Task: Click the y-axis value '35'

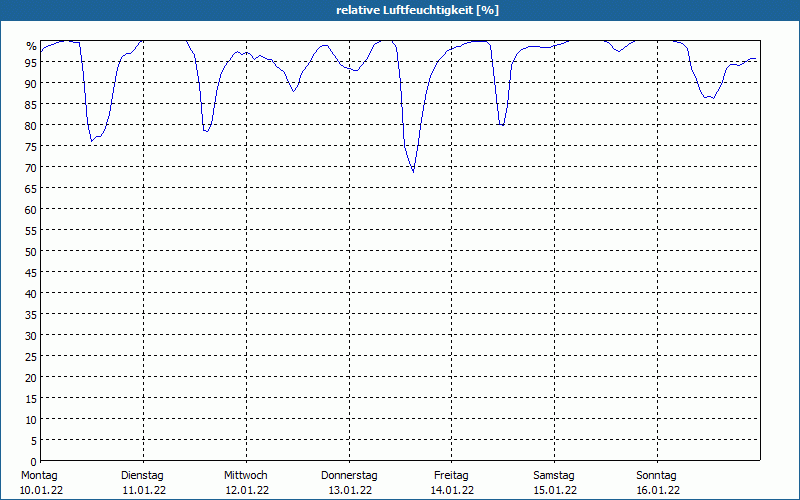Action: [31, 314]
